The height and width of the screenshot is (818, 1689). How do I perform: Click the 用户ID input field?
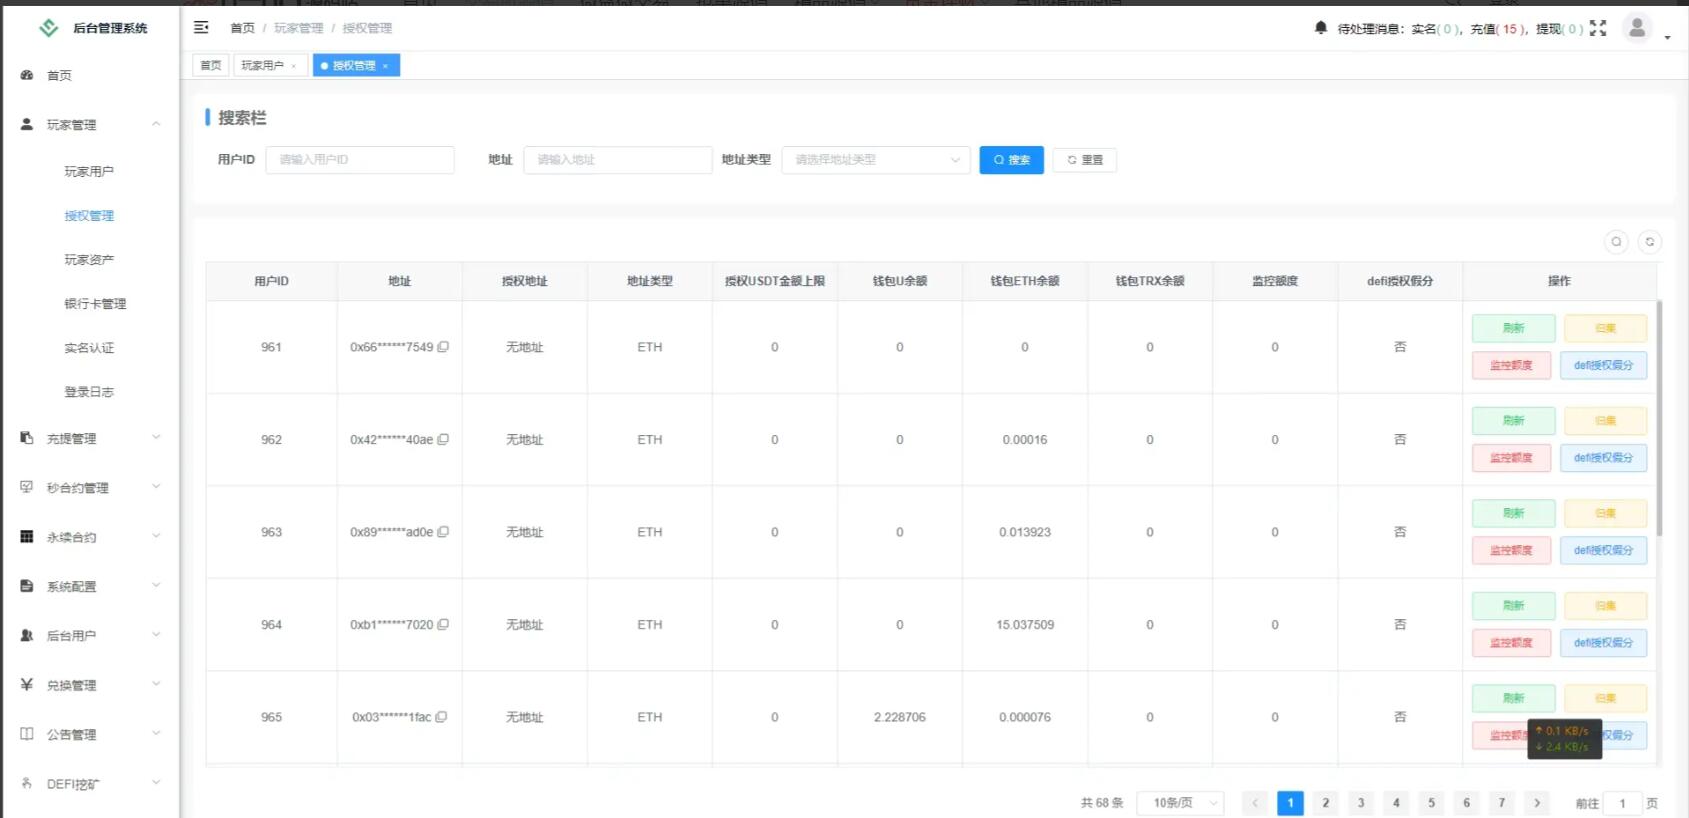click(360, 160)
